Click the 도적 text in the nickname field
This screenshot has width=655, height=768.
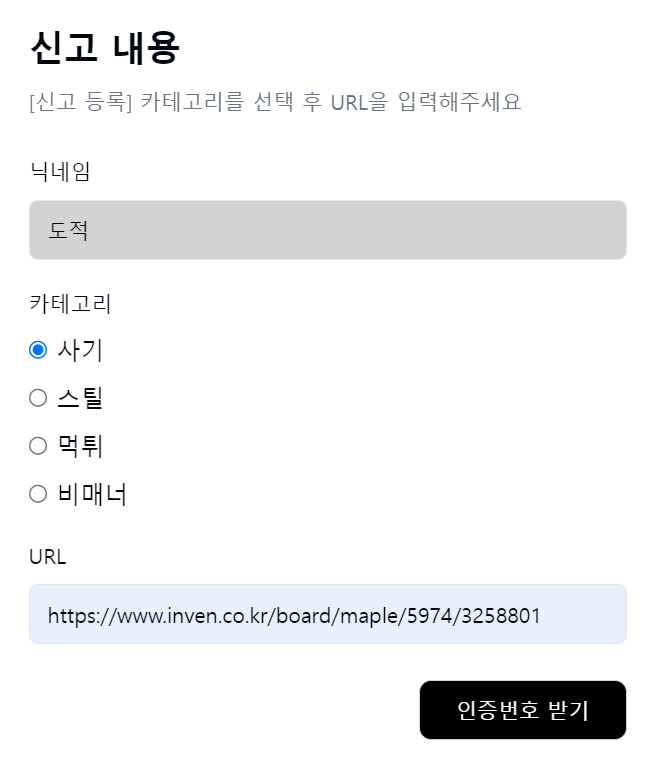[x=69, y=230]
